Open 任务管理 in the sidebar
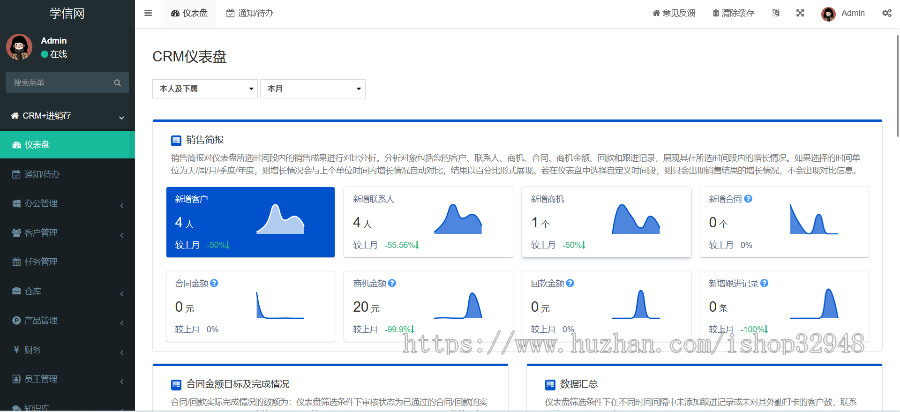900x412 pixels. click(x=67, y=262)
